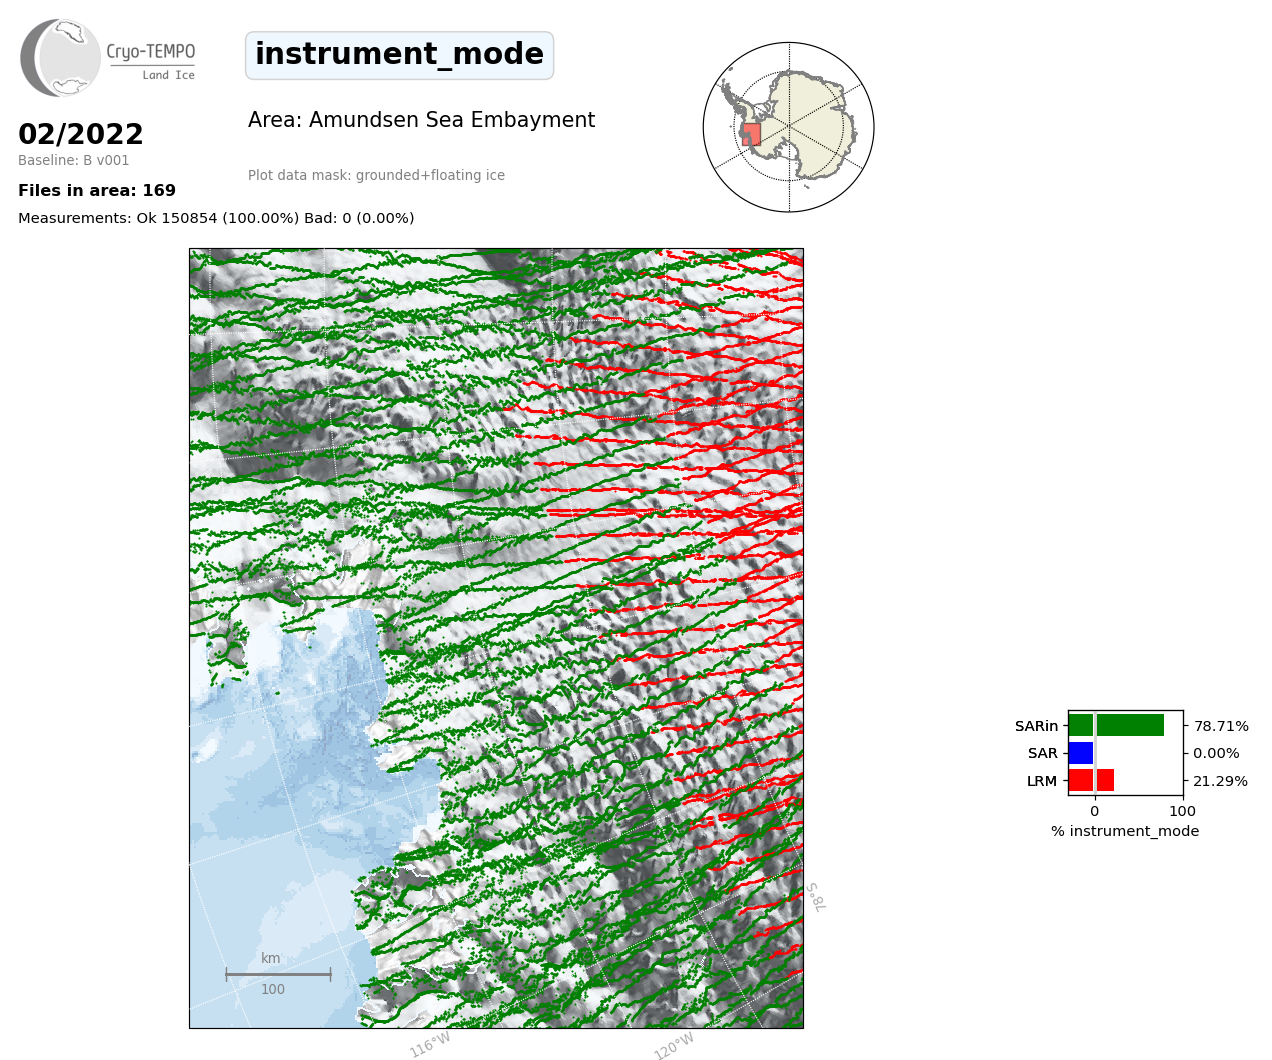
Task: Select the red highlighted region on Antarctica inset
Action: point(751,134)
